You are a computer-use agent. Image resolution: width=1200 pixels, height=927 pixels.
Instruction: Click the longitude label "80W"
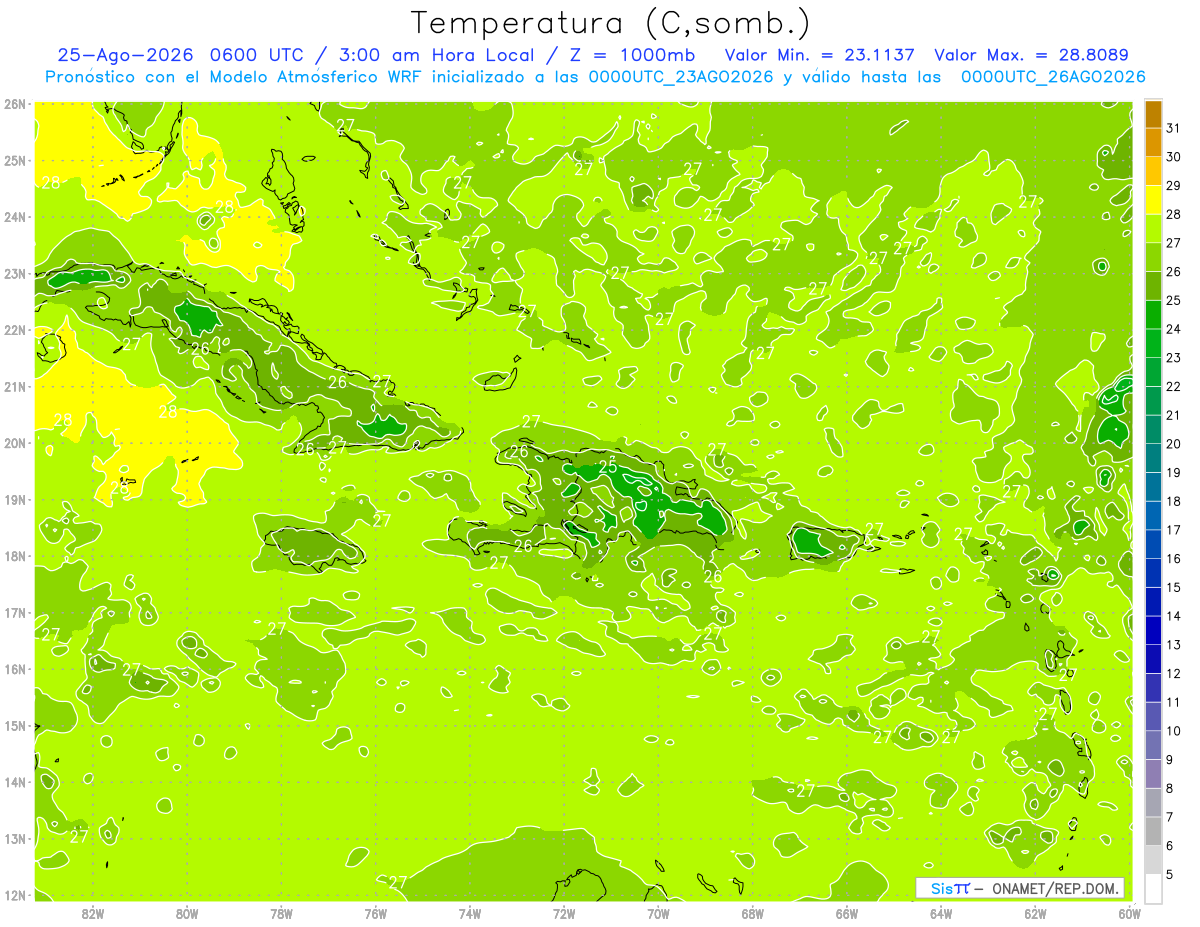coord(187,912)
